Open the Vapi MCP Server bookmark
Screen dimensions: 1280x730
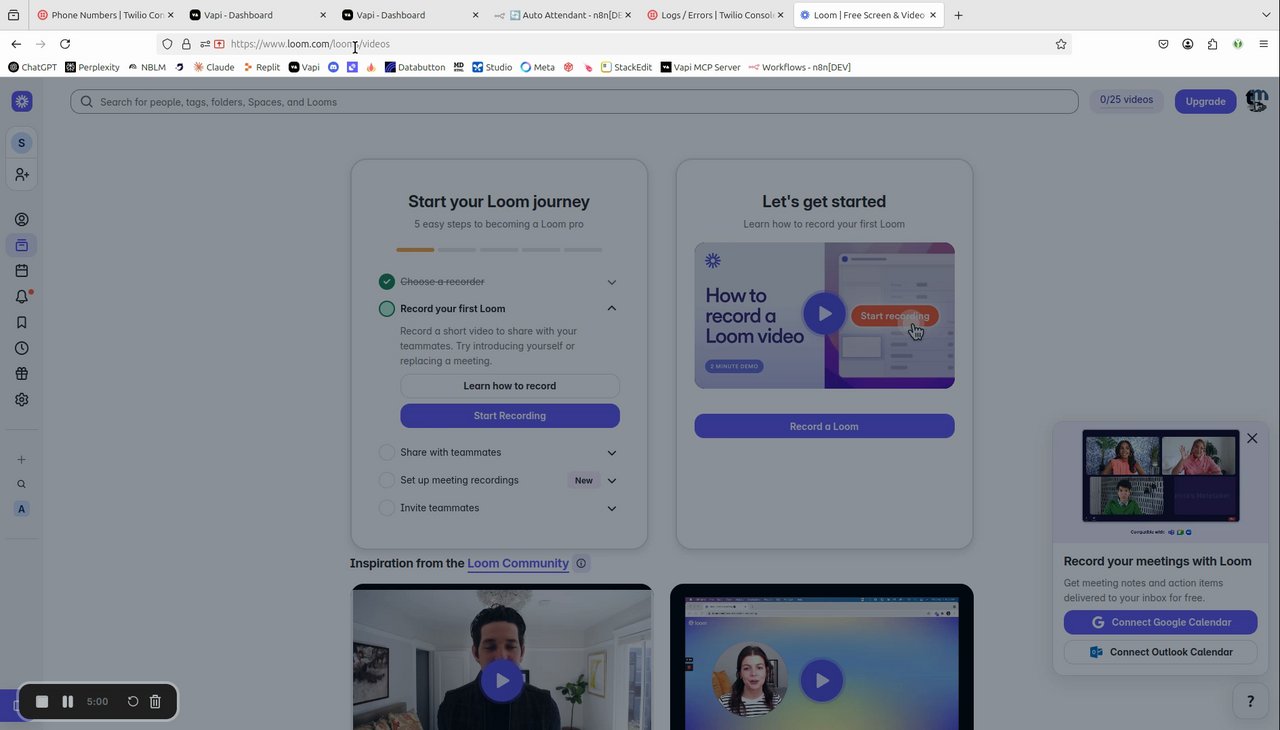click(x=700, y=67)
